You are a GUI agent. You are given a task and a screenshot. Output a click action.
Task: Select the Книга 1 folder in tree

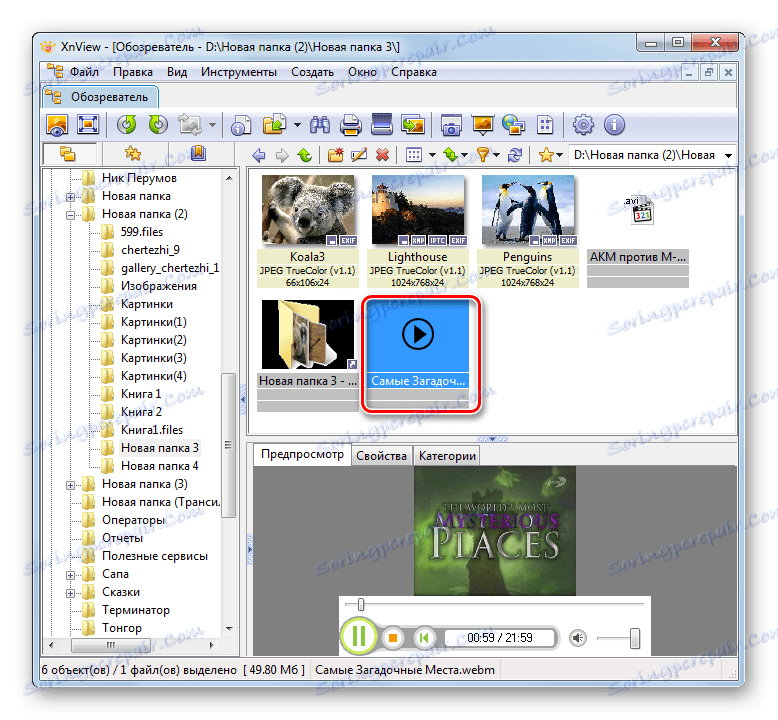pos(141,394)
